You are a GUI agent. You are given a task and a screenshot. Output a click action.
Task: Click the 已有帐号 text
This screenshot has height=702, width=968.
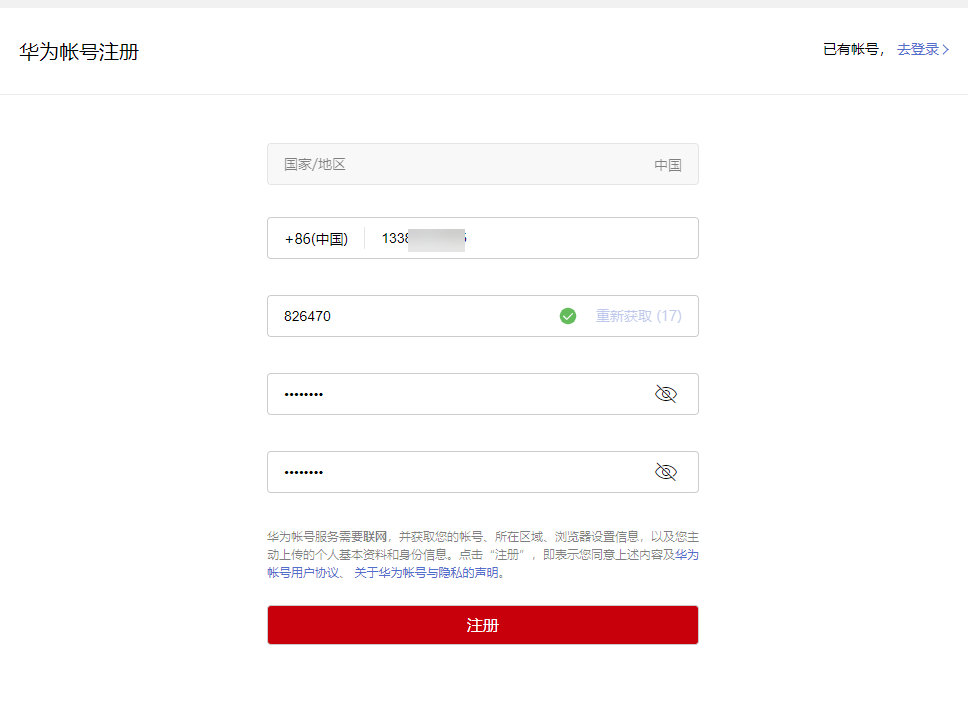point(851,49)
